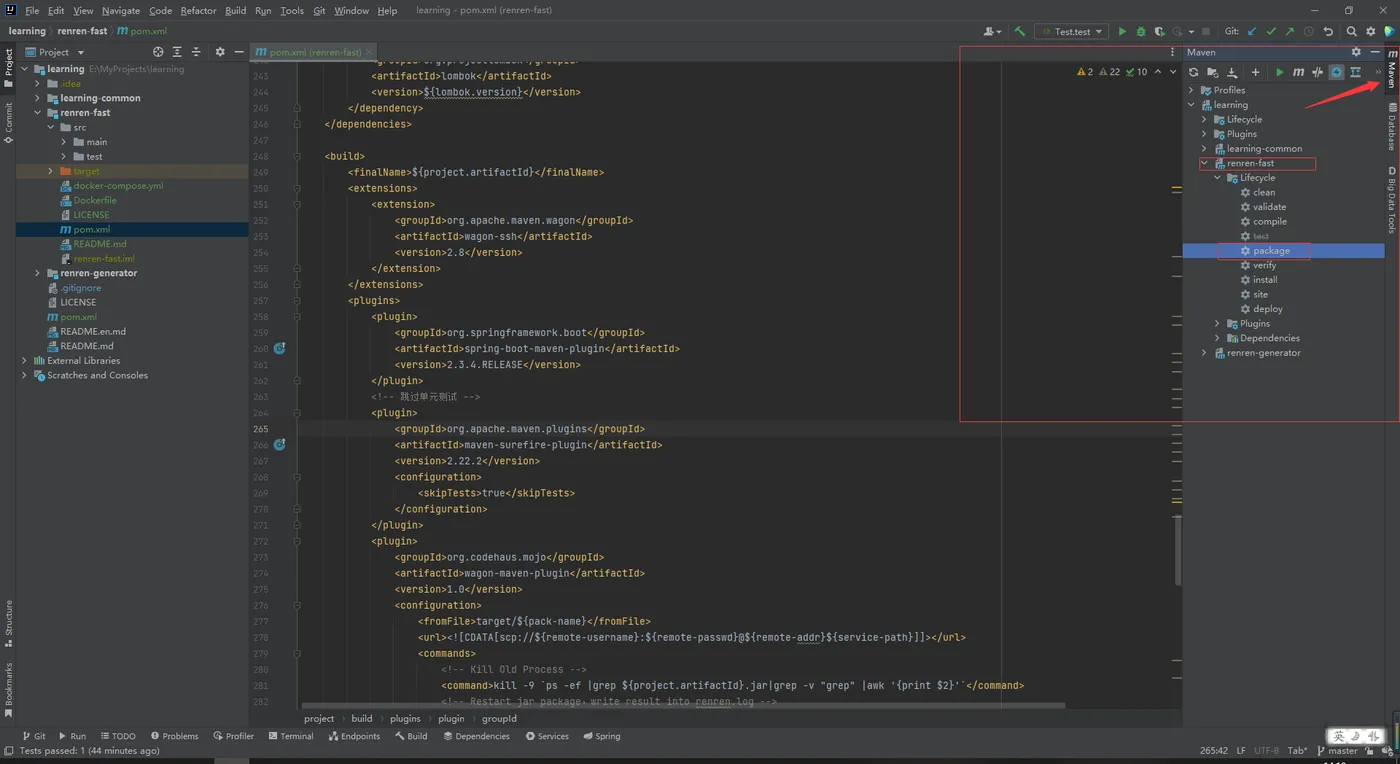Download sources and documentation in Maven
The height and width of the screenshot is (764, 1400).
[1232, 72]
